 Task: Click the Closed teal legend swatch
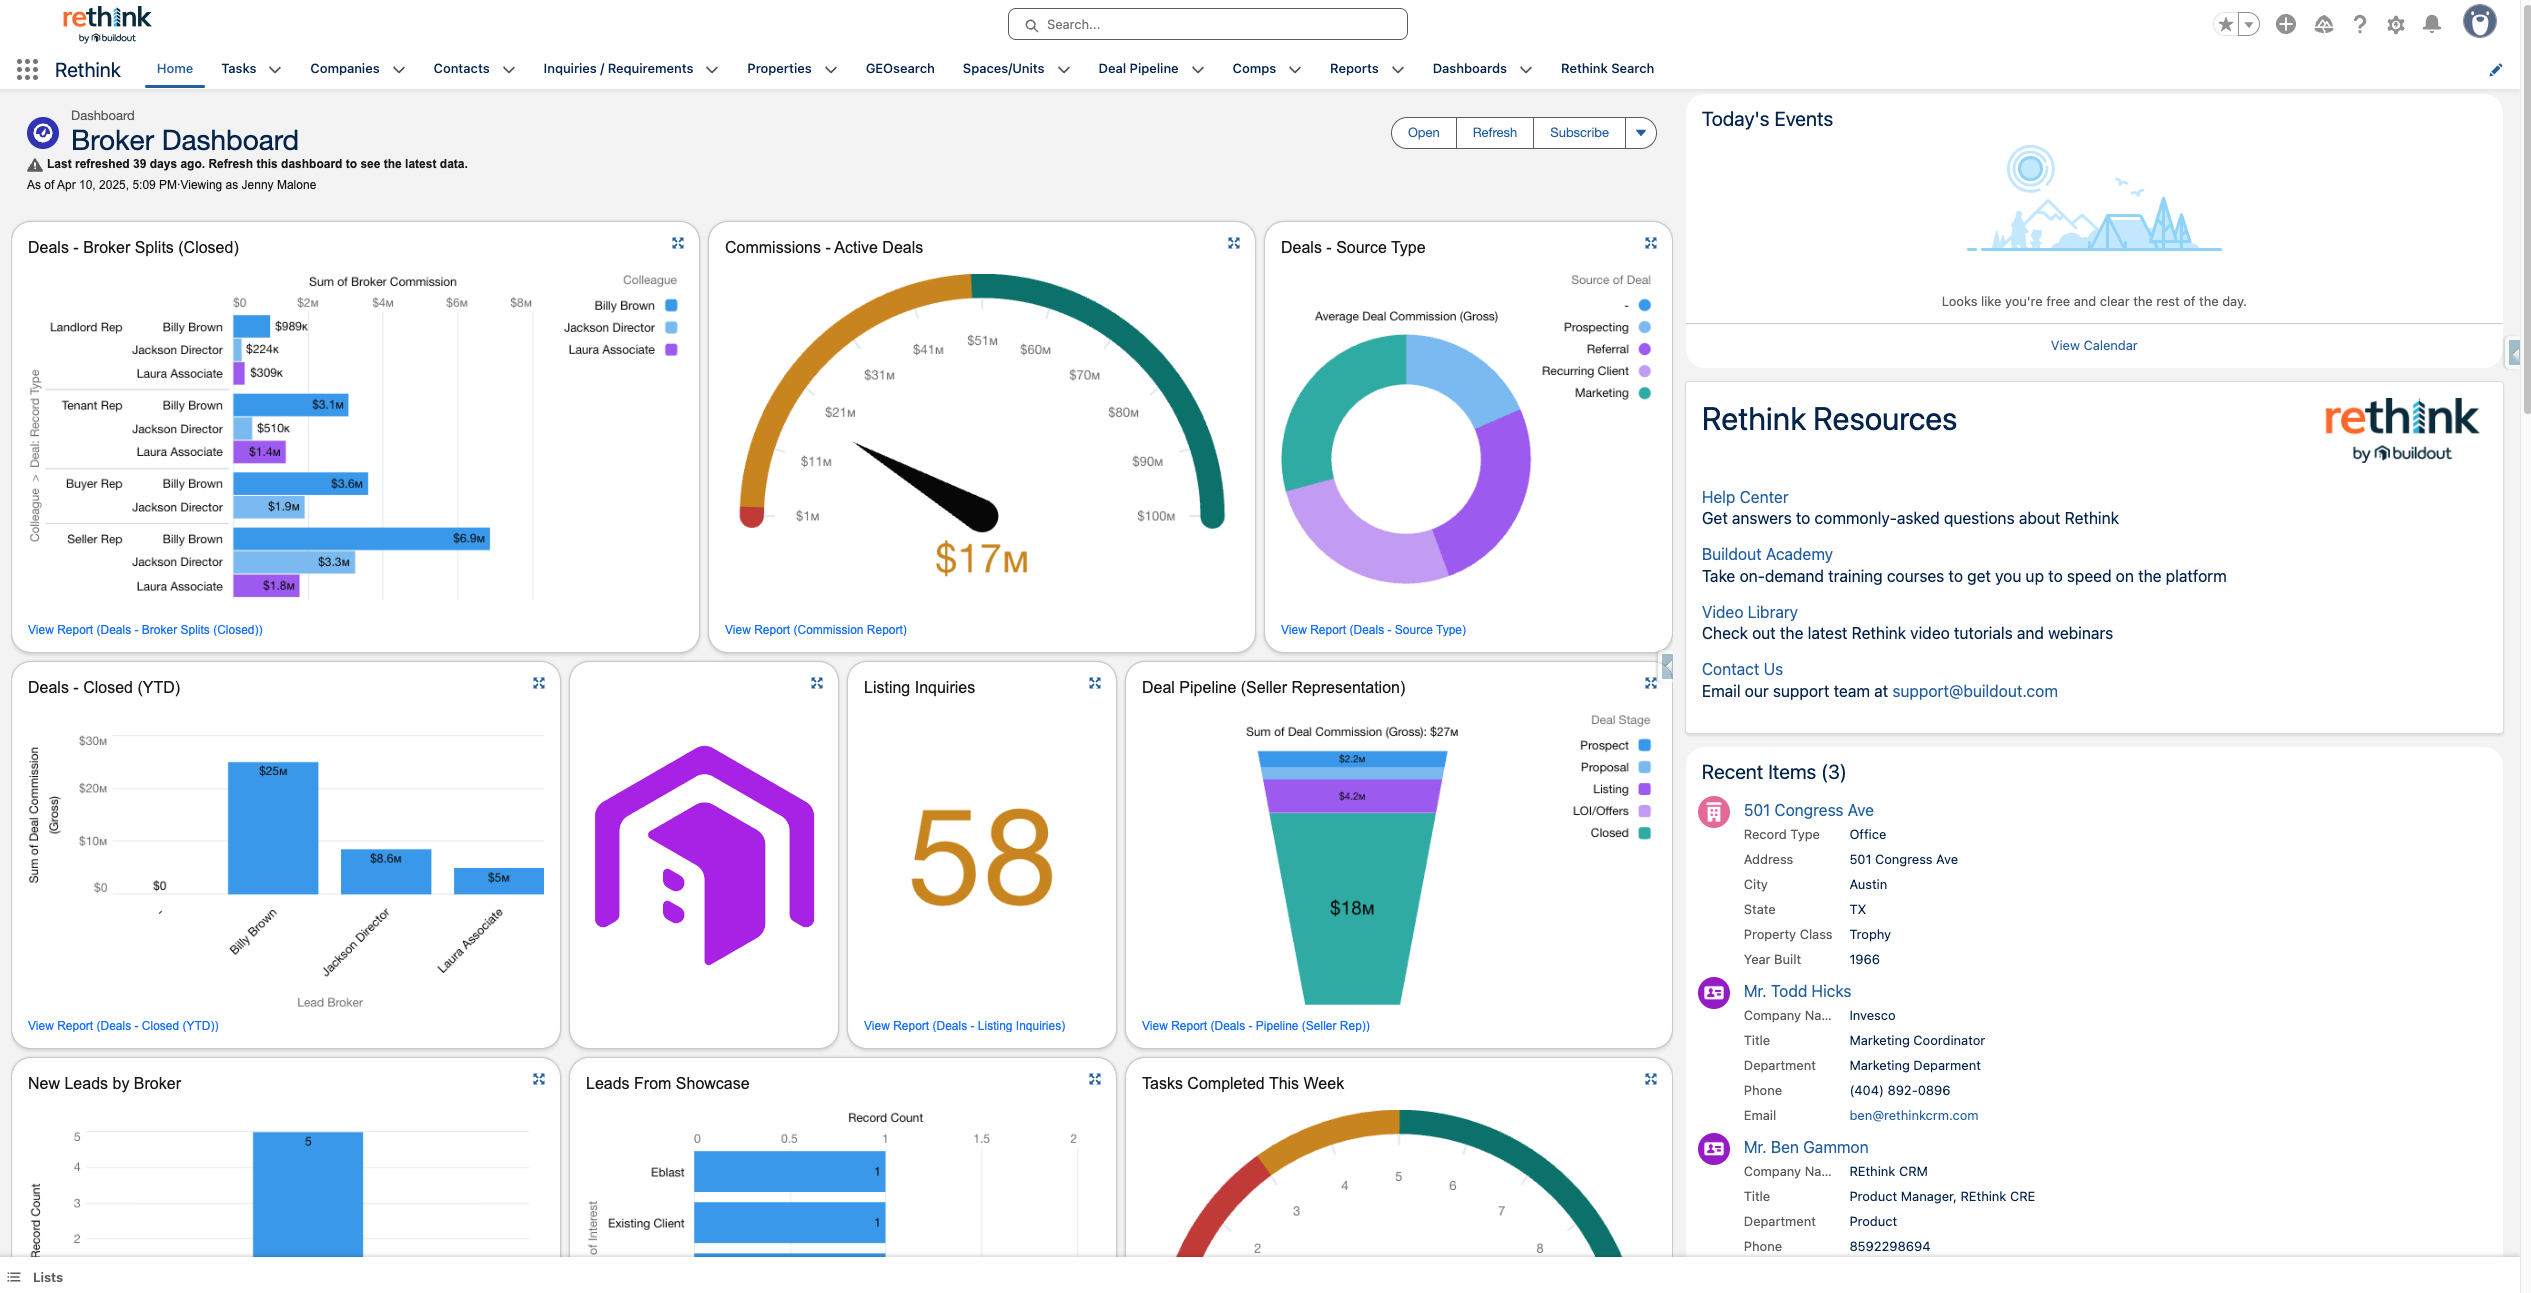click(1645, 833)
